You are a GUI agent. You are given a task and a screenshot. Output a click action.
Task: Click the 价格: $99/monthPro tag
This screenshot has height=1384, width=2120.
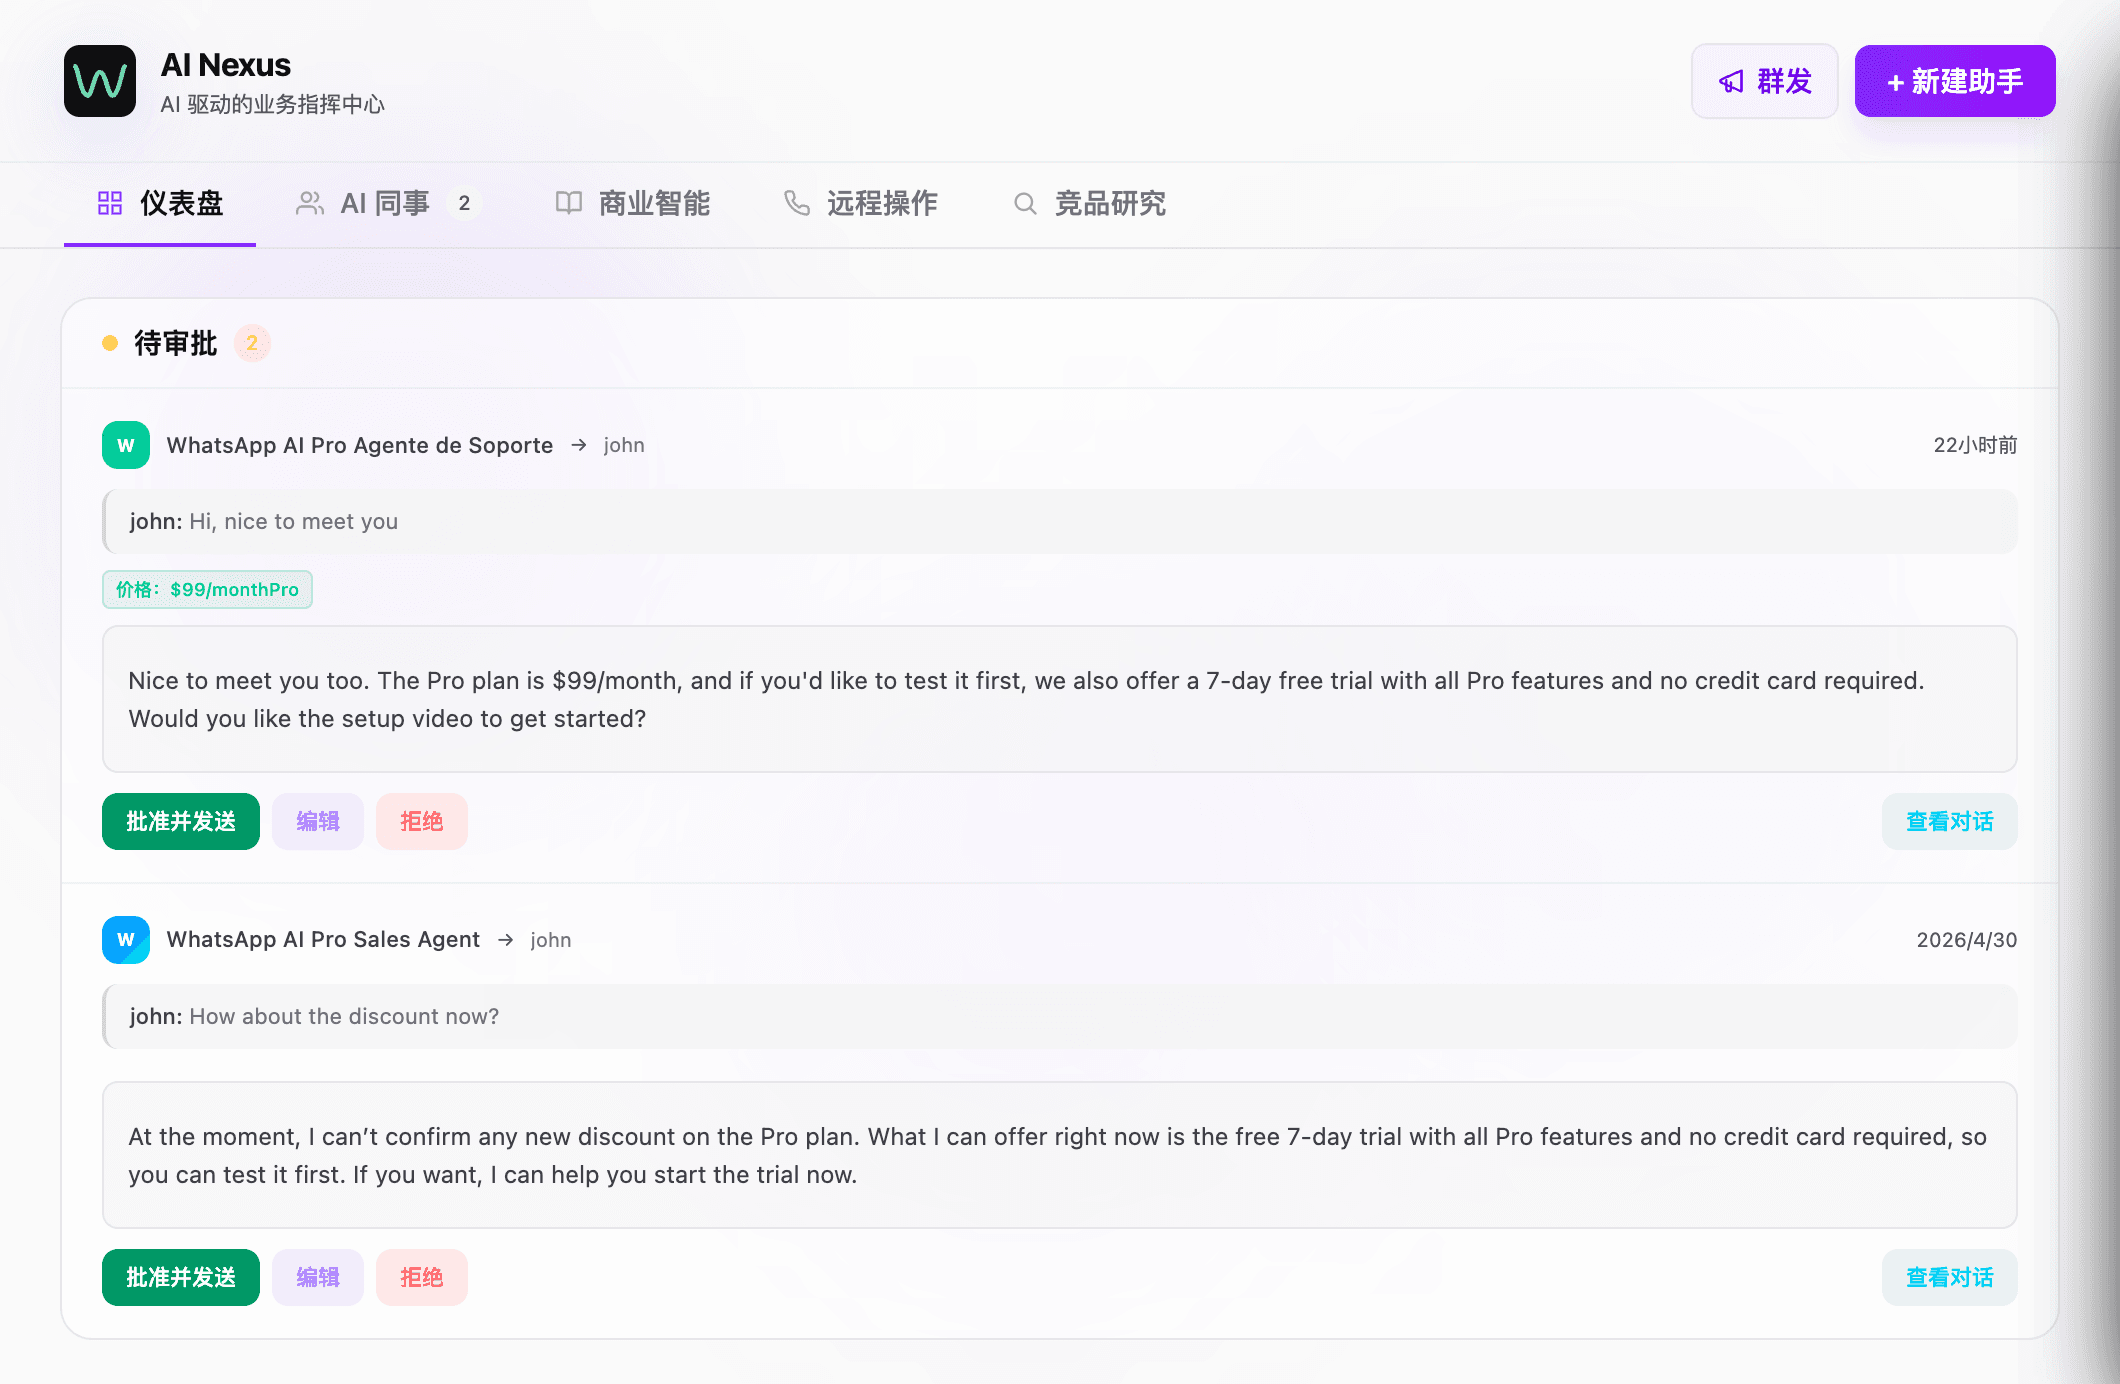(207, 590)
